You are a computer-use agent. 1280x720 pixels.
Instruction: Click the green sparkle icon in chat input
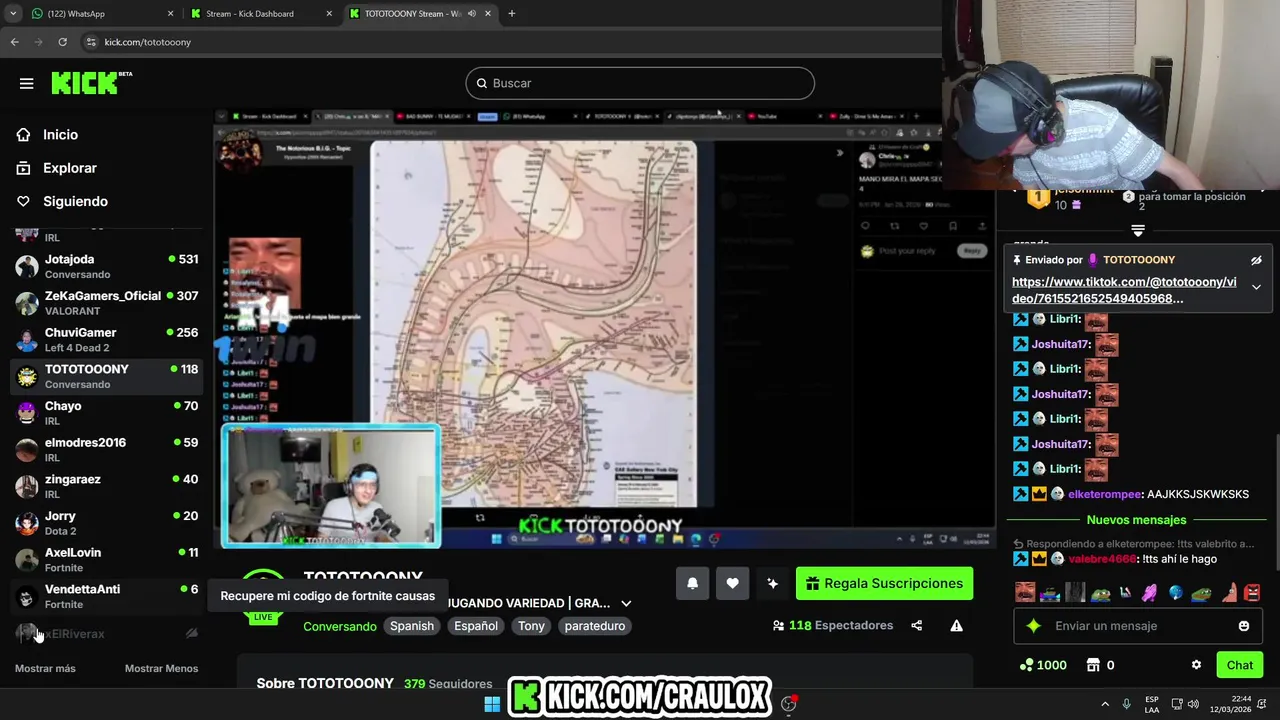[1034, 626]
